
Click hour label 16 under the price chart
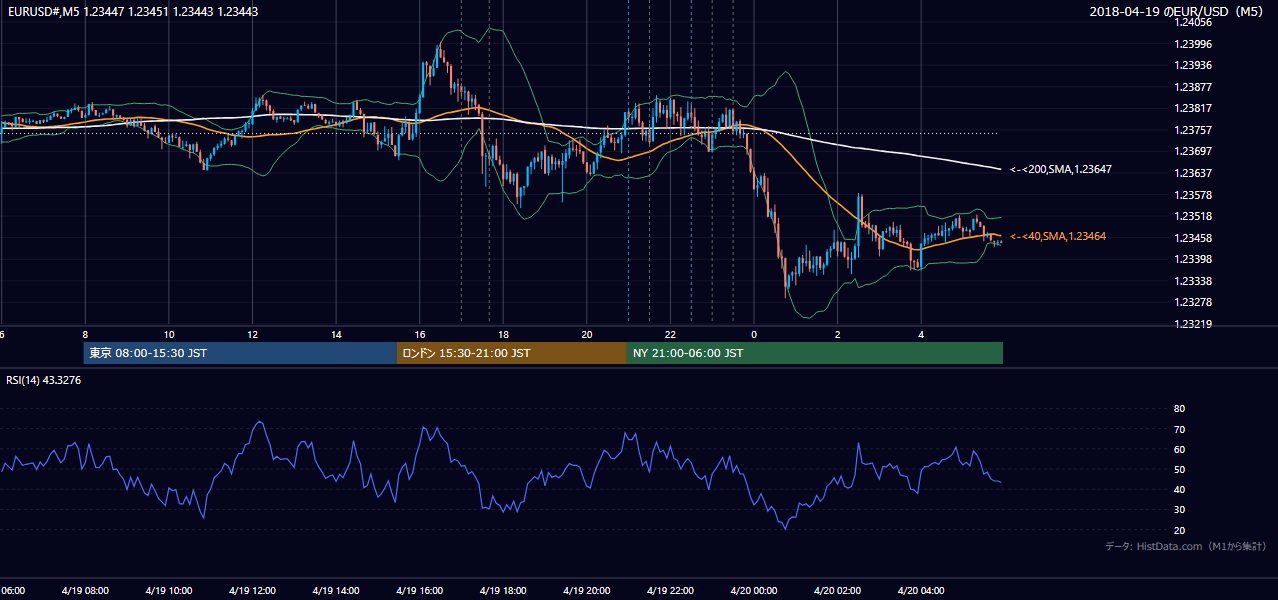[x=420, y=335]
